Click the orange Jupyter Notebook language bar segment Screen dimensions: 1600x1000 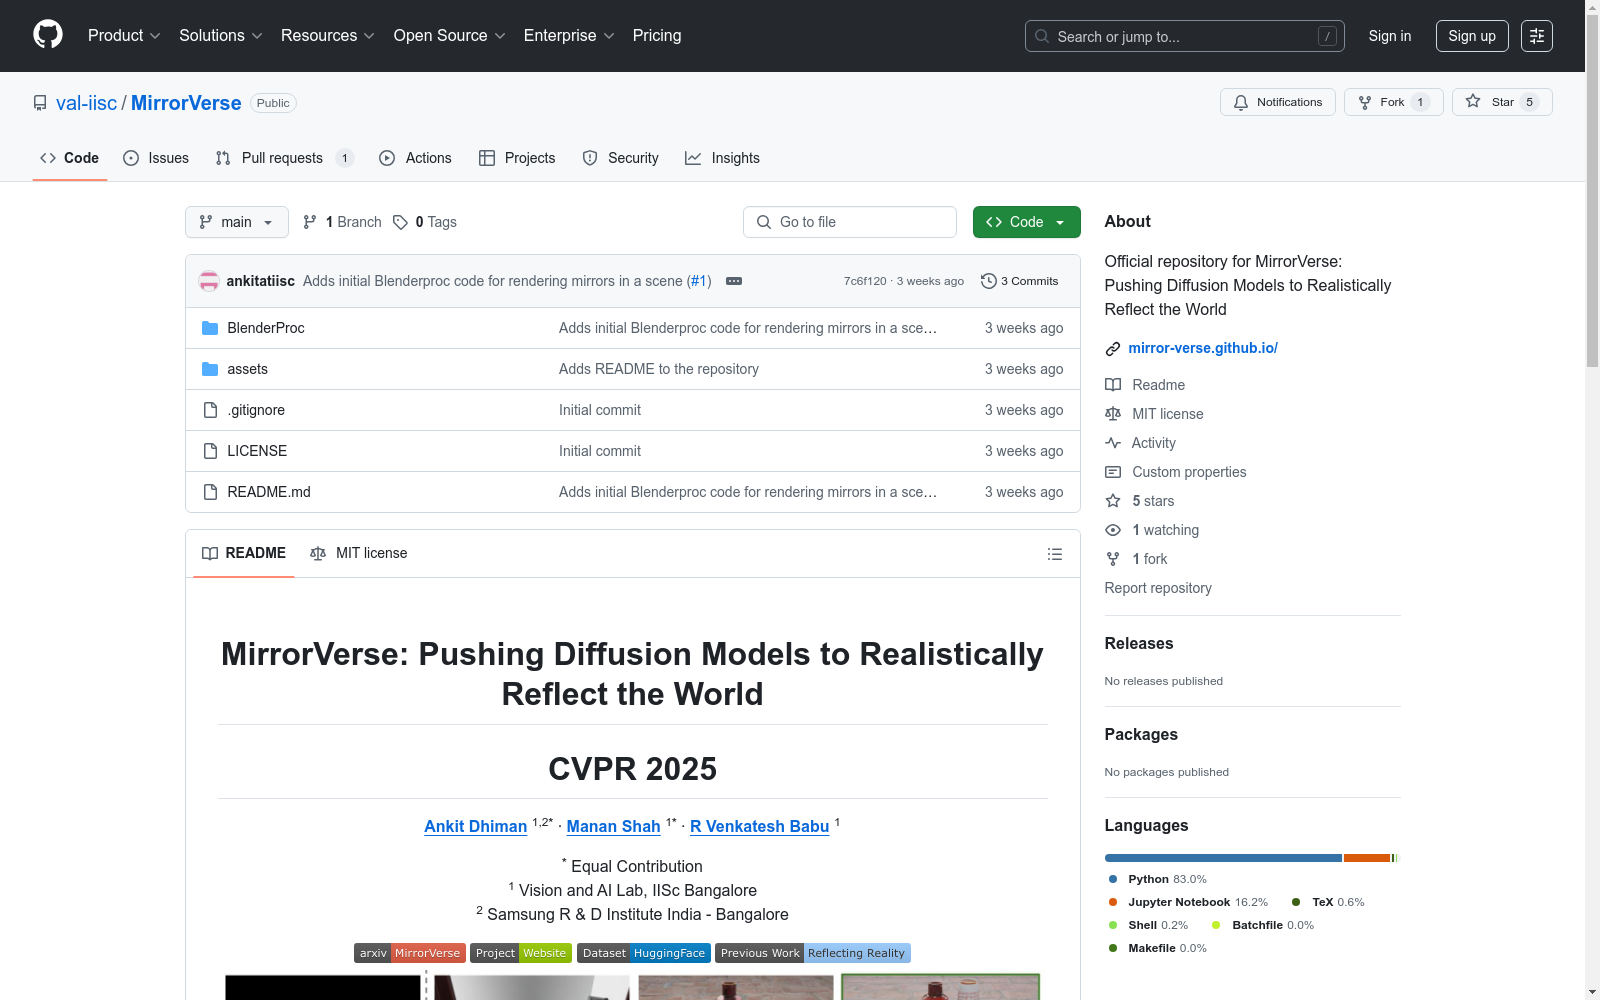(1367, 858)
